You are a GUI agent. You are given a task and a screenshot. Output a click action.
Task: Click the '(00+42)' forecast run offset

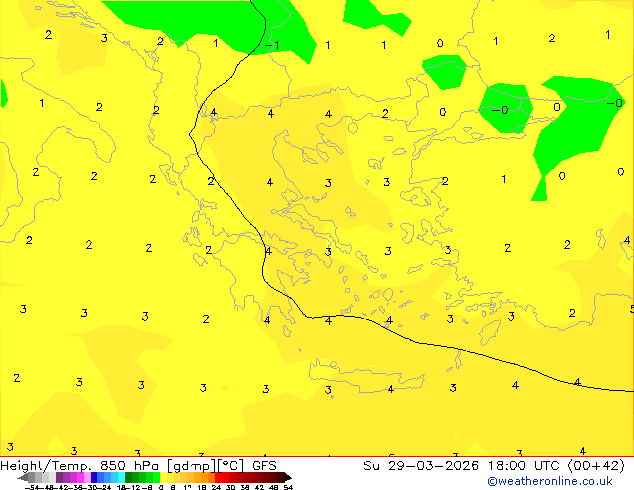pos(596,466)
